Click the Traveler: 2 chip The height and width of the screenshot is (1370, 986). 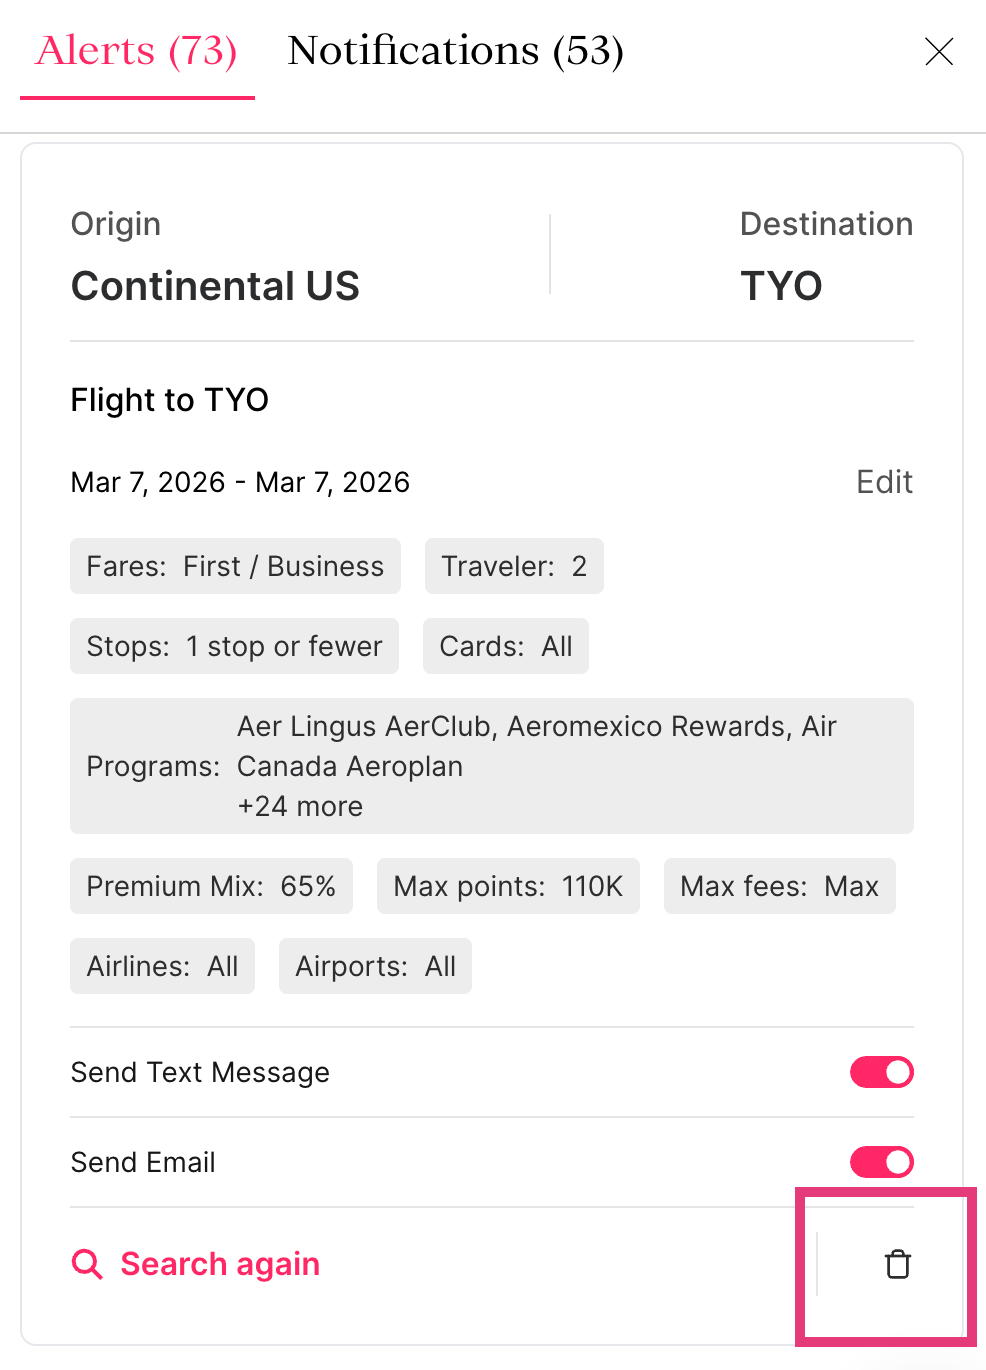click(514, 566)
